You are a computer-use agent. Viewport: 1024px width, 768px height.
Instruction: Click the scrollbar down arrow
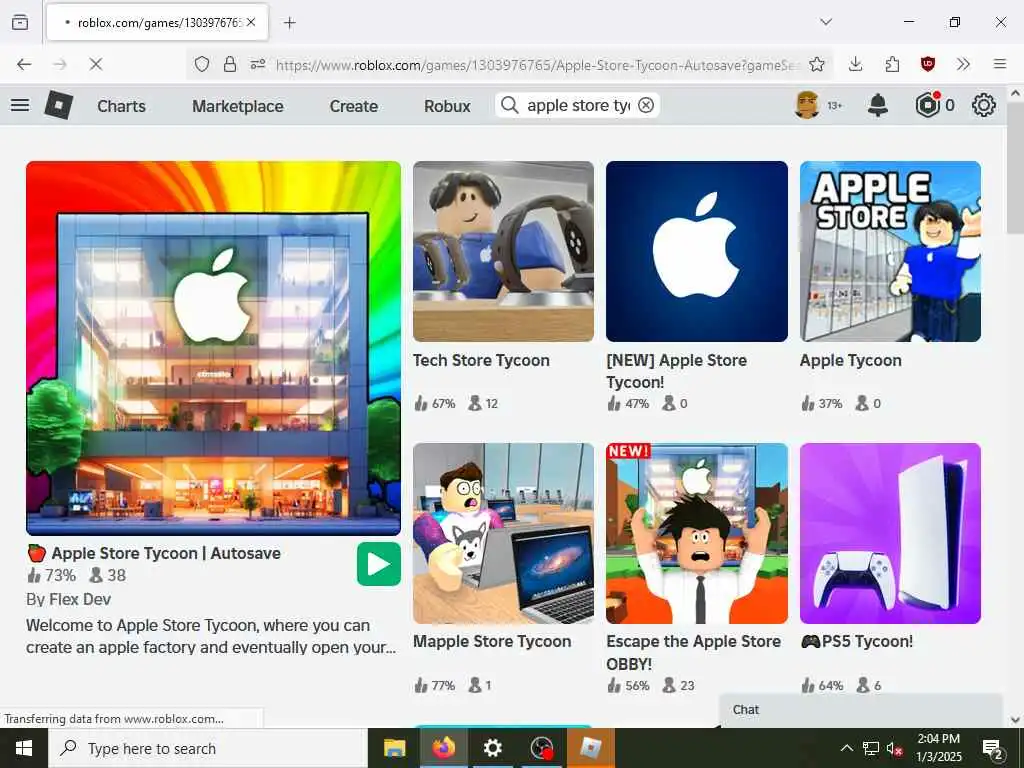(x=1015, y=720)
